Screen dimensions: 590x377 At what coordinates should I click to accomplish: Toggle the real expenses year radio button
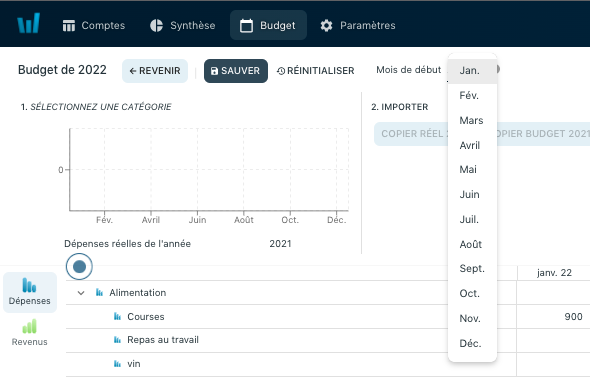coord(79,266)
